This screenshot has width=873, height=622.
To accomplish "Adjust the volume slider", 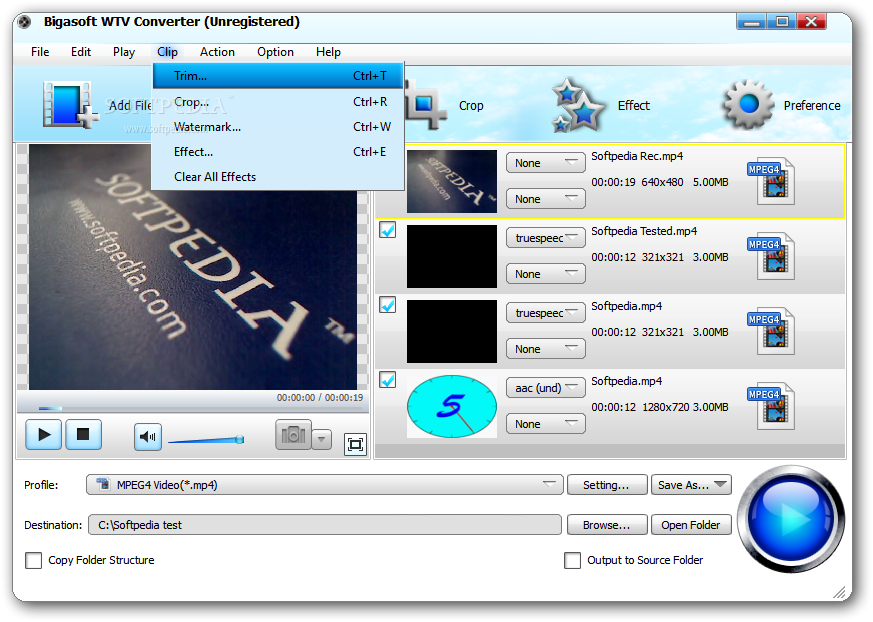I will pyautogui.click(x=206, y=440).
